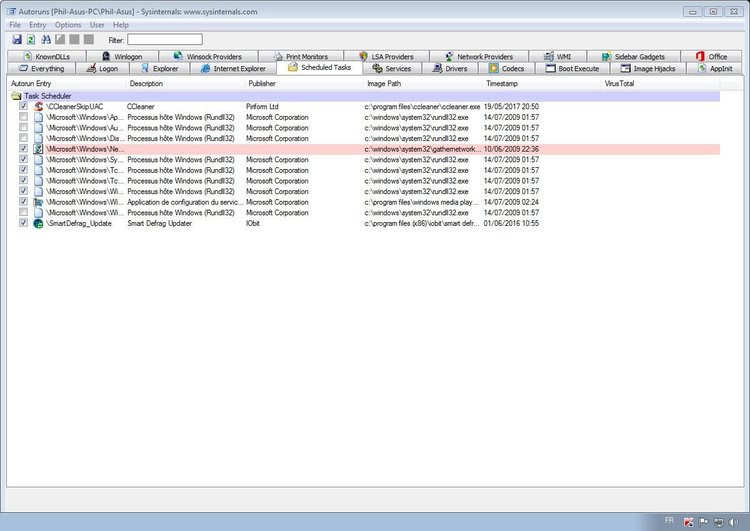The image size is (750, 531).
Task: Select the Scheduled Tasks tab
Action: click(x=320, y=67)
